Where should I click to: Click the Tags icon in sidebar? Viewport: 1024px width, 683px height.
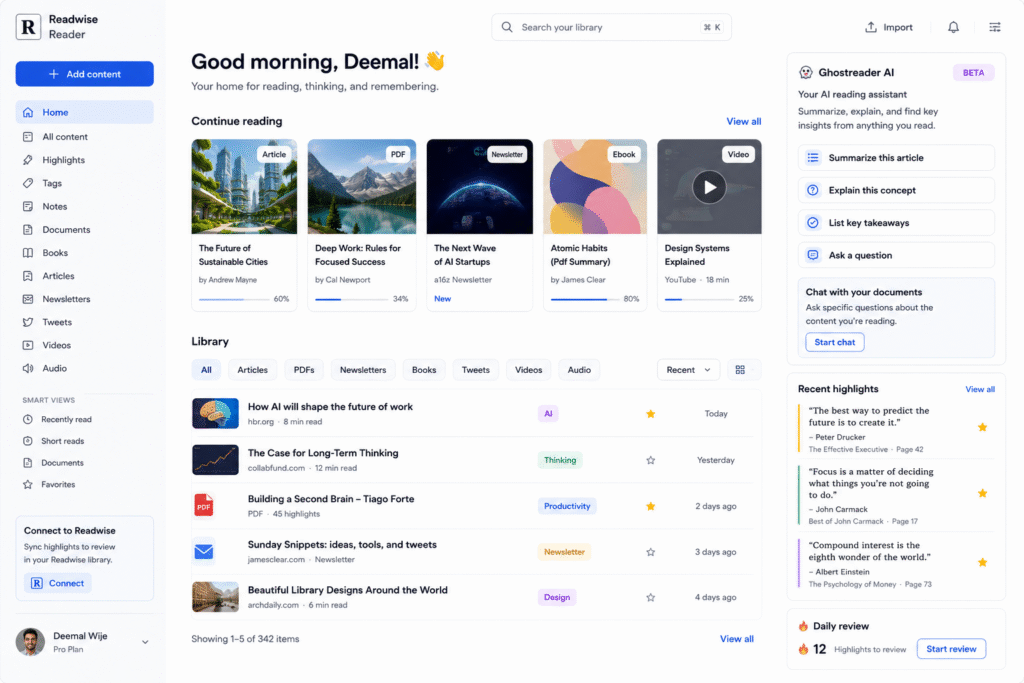[x=27, y=183]
